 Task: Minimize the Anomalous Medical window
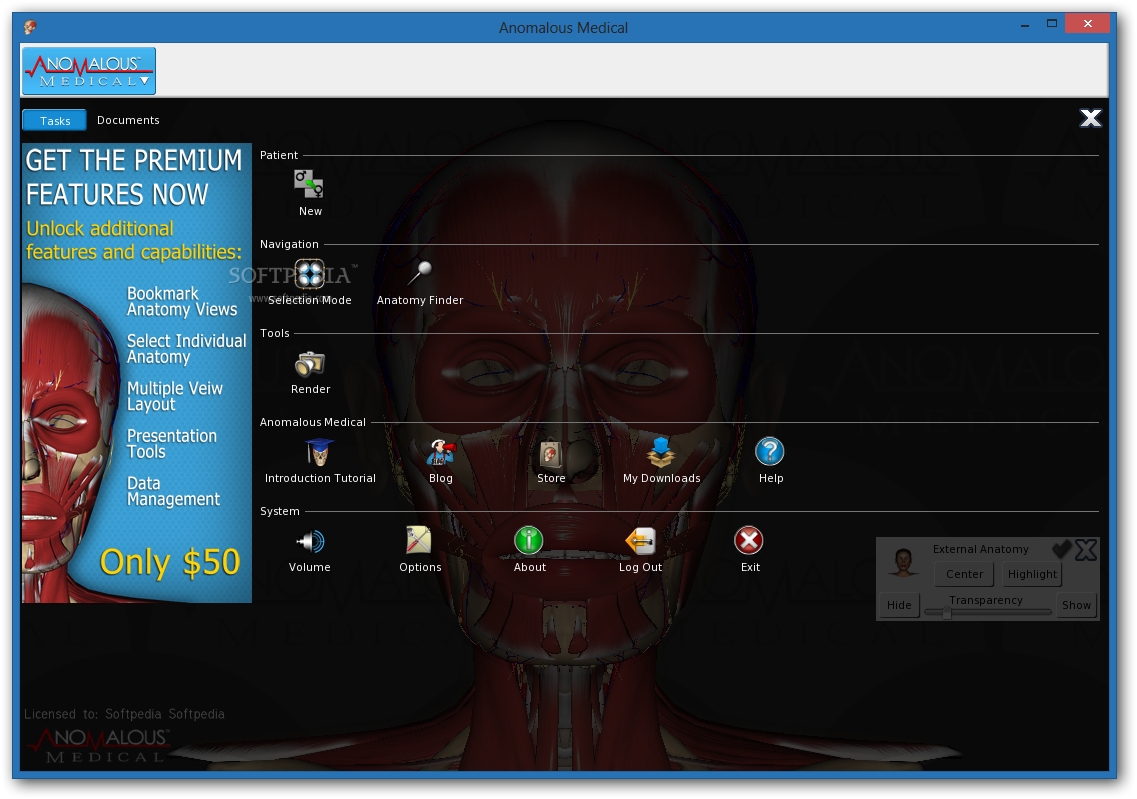(x=1025, y=25)
